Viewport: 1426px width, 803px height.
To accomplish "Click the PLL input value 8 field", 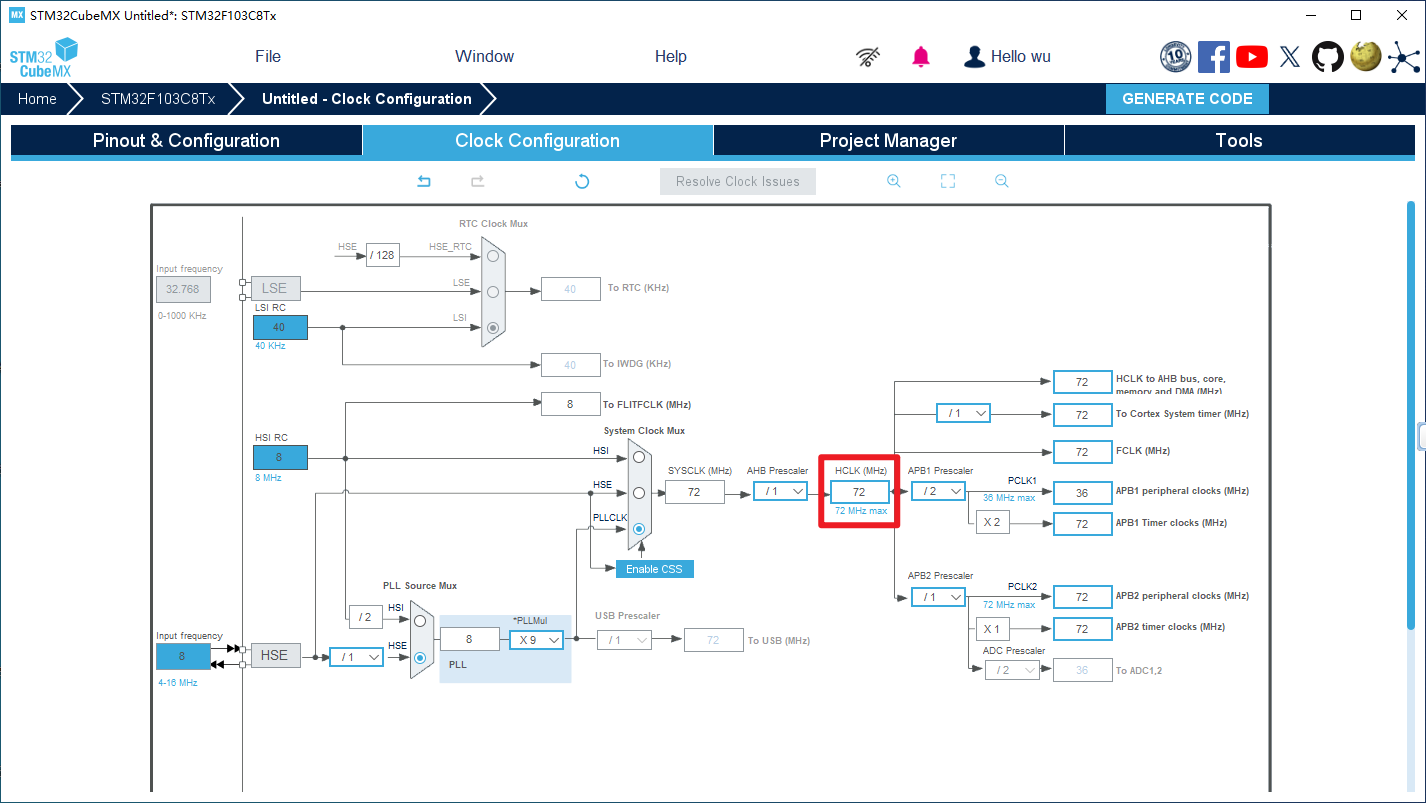I will 470,640.
